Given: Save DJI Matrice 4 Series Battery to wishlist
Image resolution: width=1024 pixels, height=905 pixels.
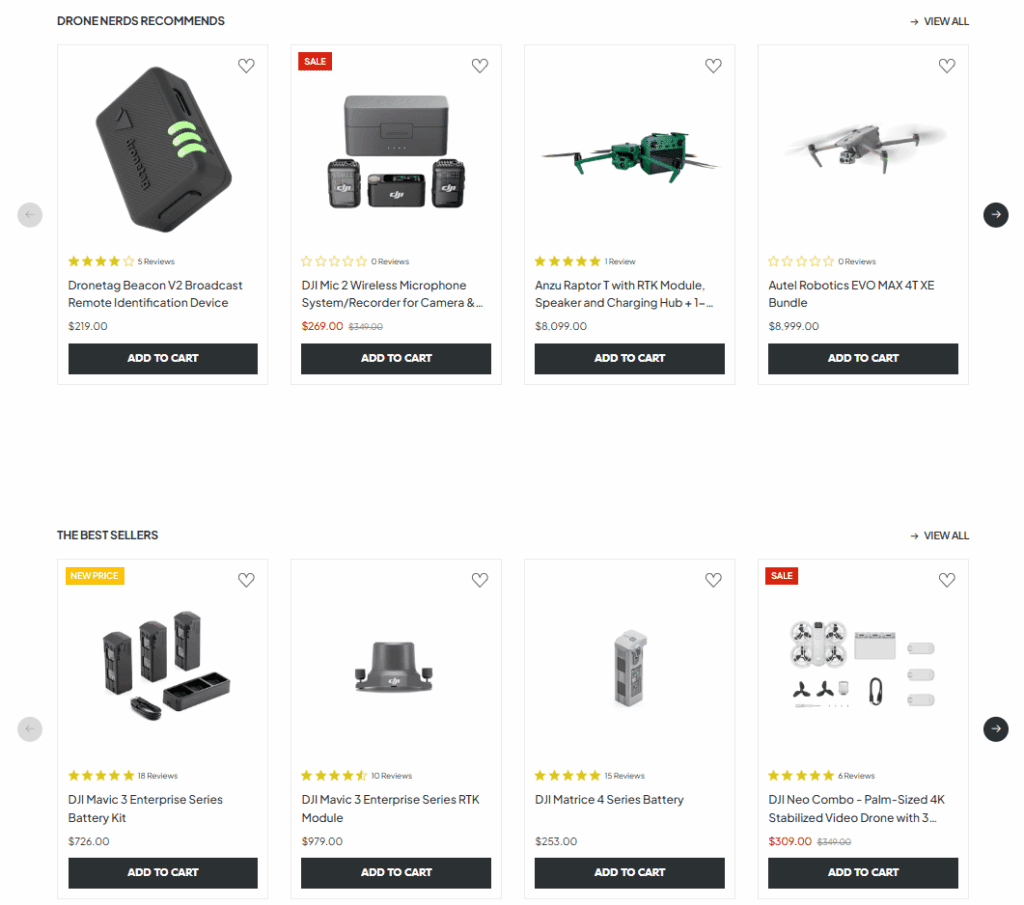Looking at the screenshot, I should tap(713, 580).
